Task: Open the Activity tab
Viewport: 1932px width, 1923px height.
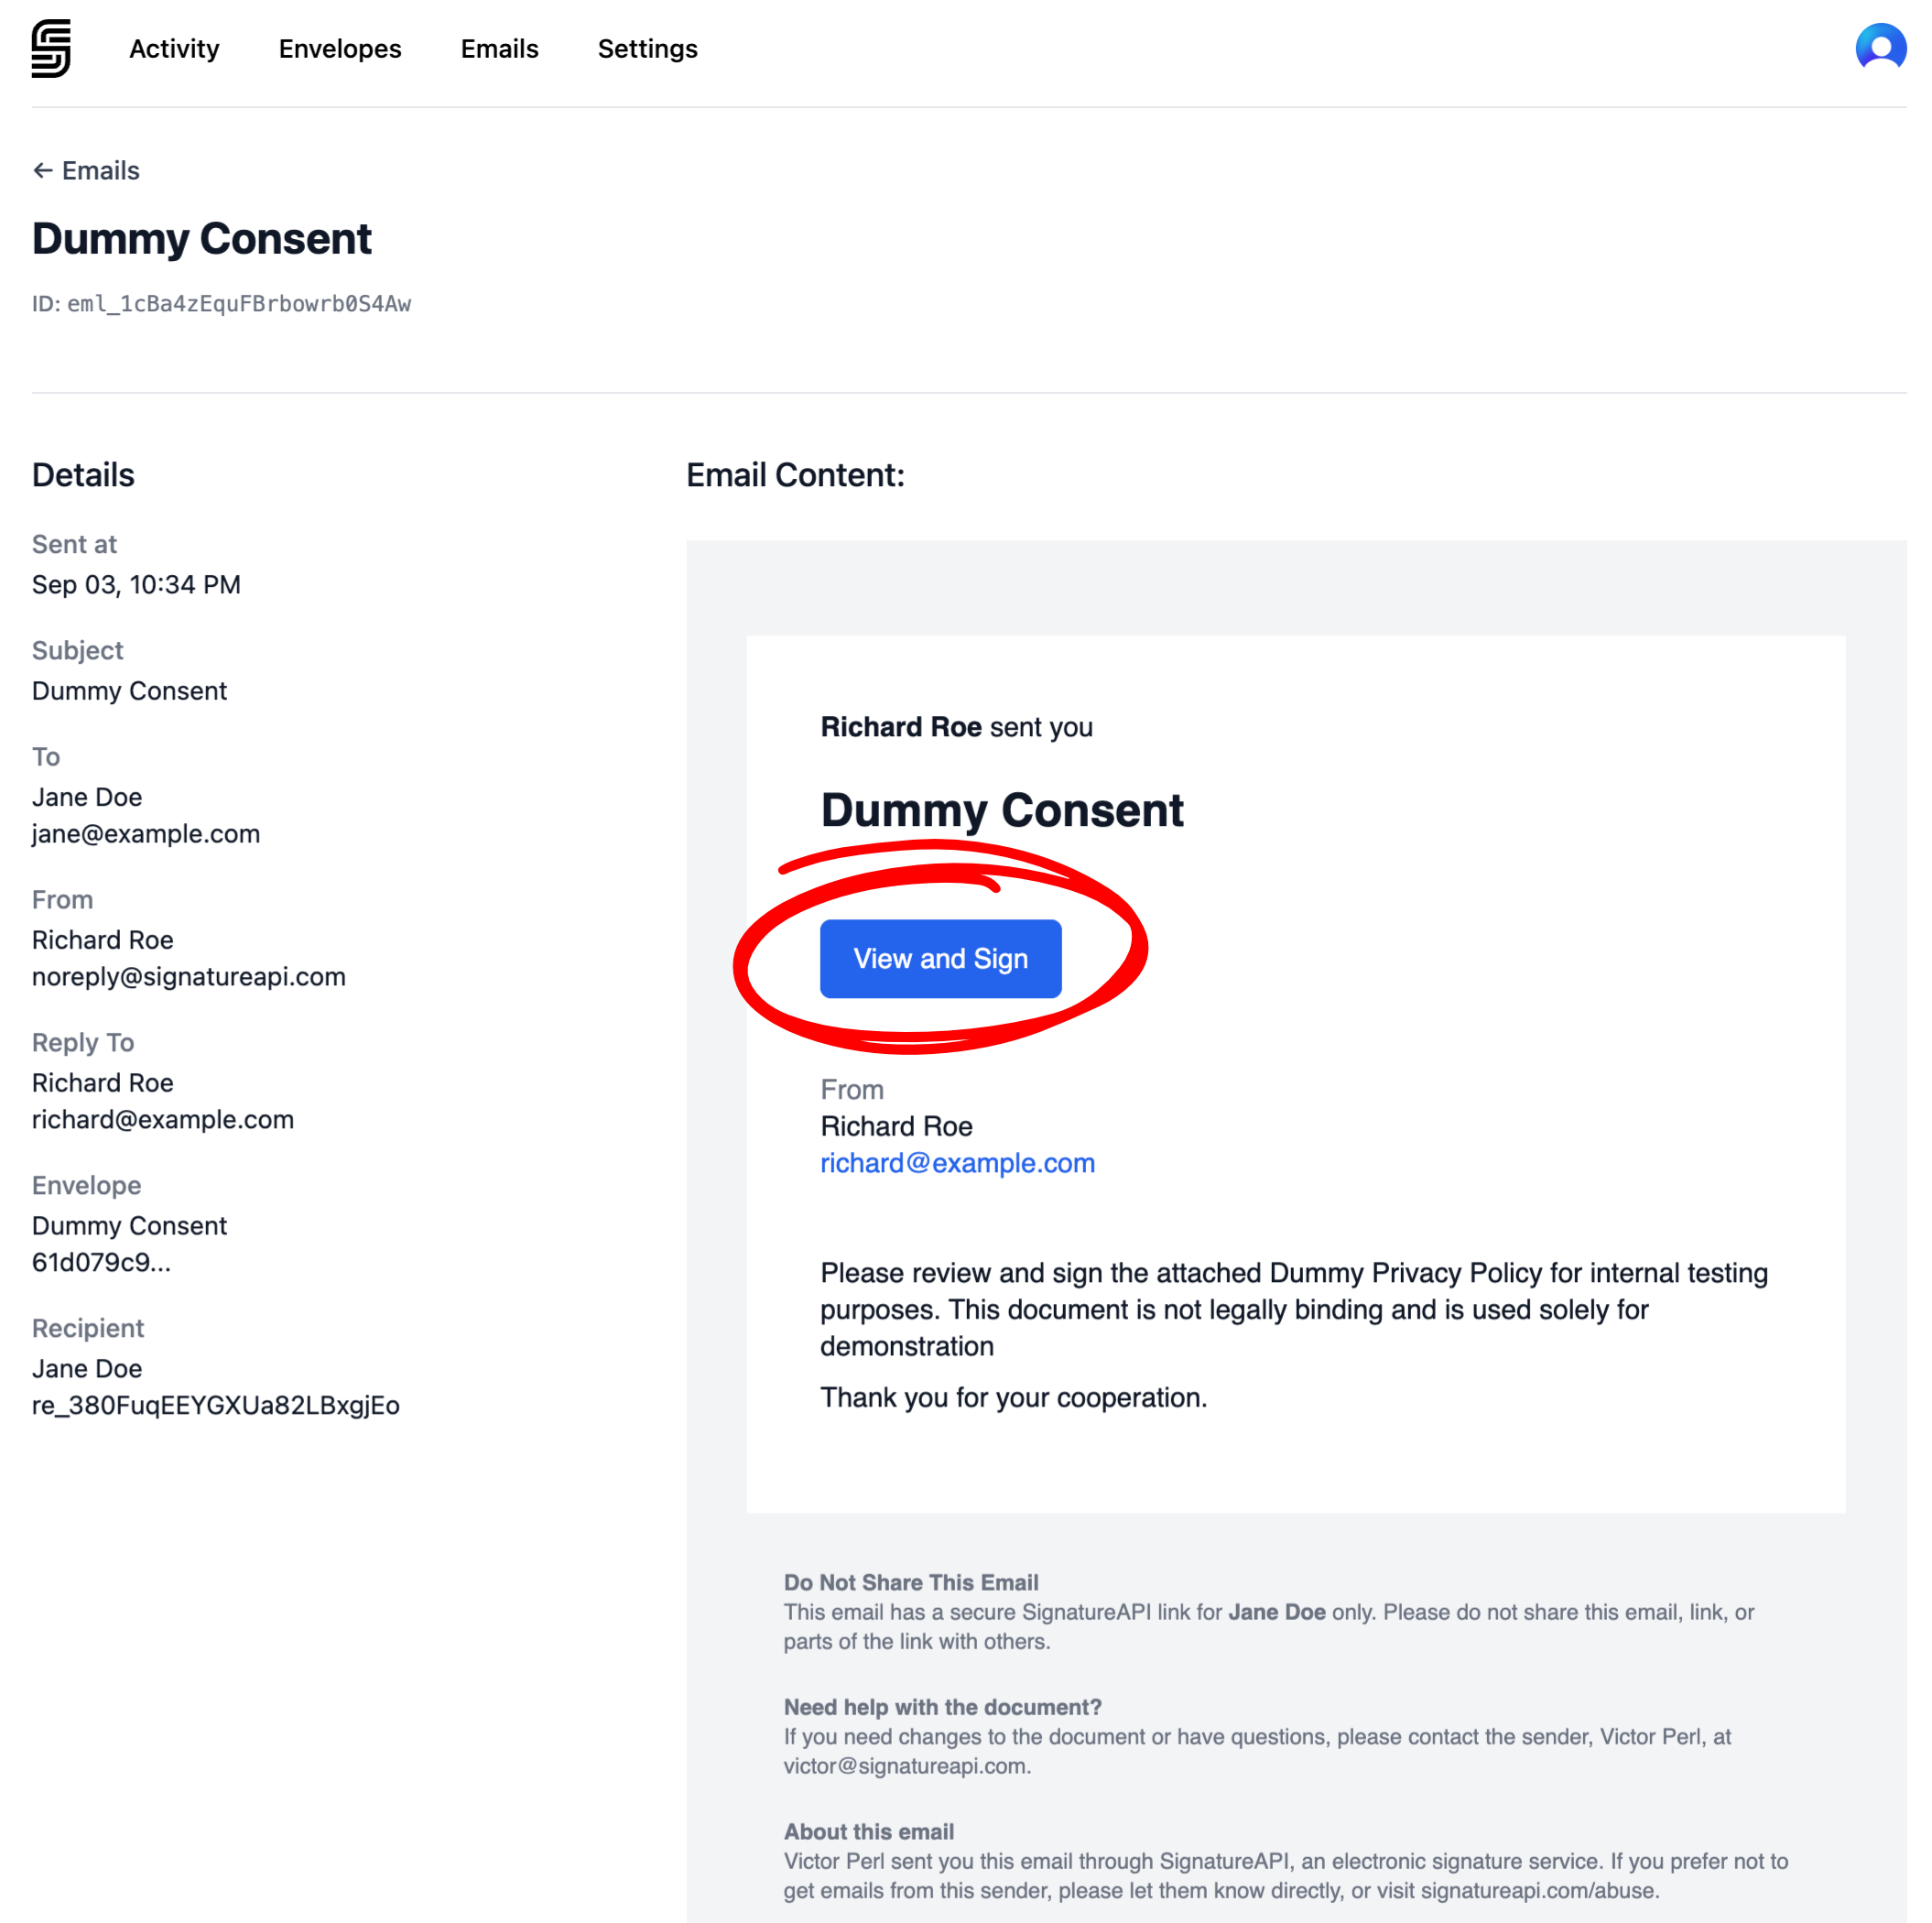Action: click(x=174, y=49)
